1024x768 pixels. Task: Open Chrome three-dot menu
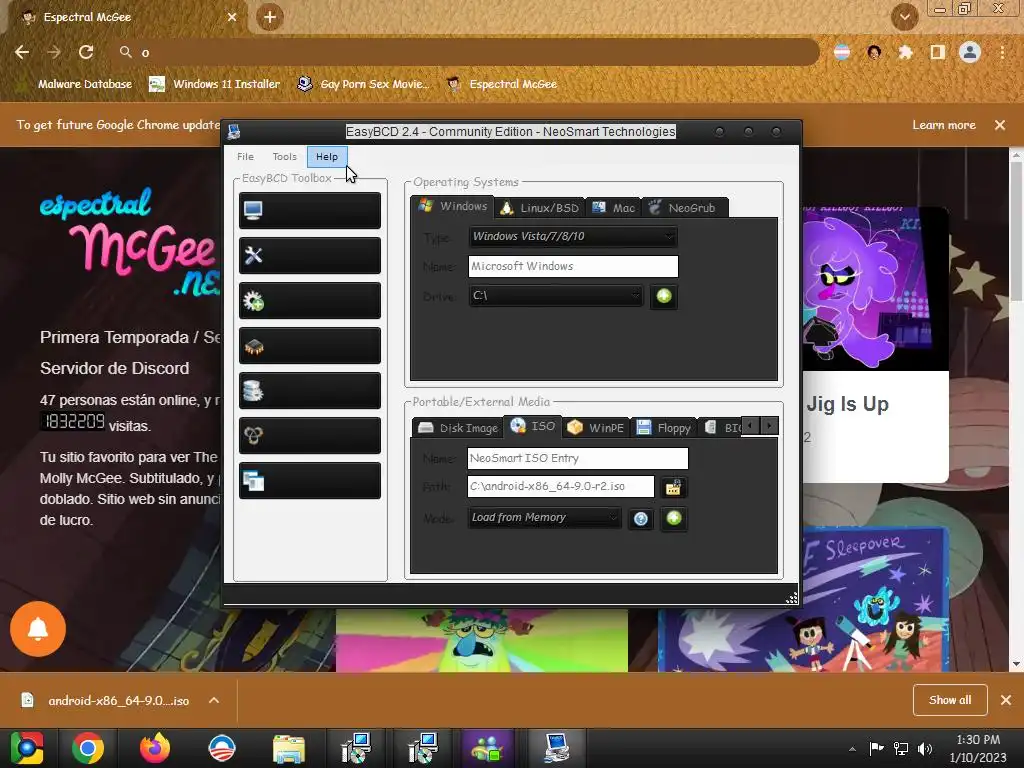click(1002, 52)
